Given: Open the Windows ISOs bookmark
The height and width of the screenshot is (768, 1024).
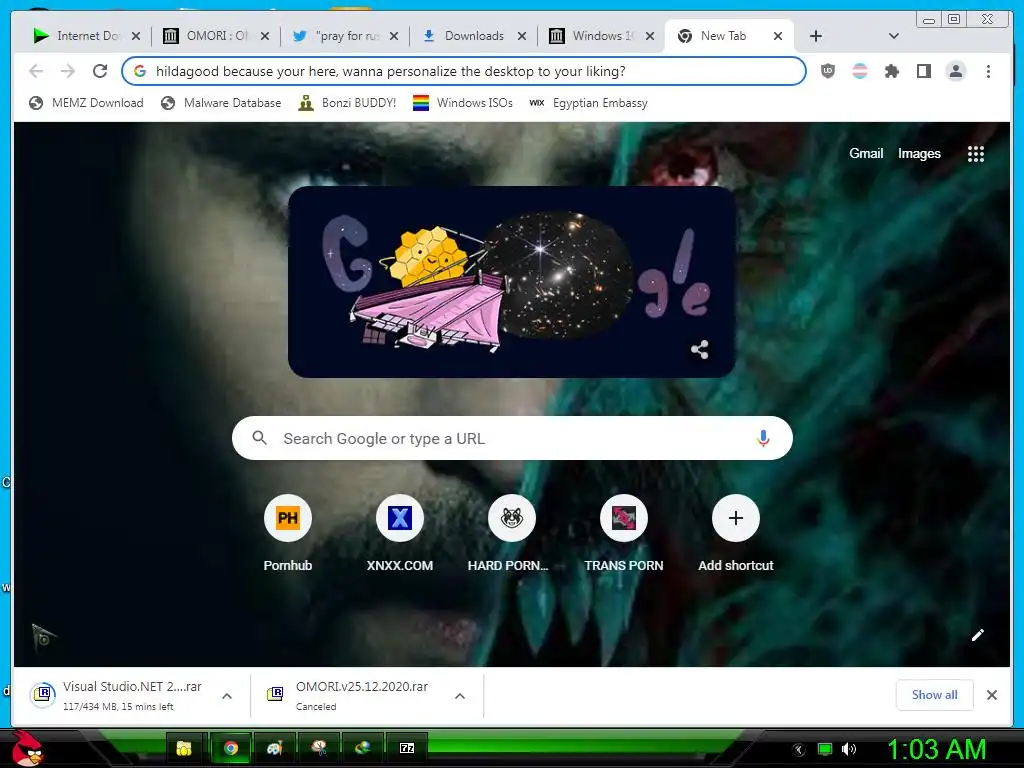Looking at the screenshot, I should 463,103.
